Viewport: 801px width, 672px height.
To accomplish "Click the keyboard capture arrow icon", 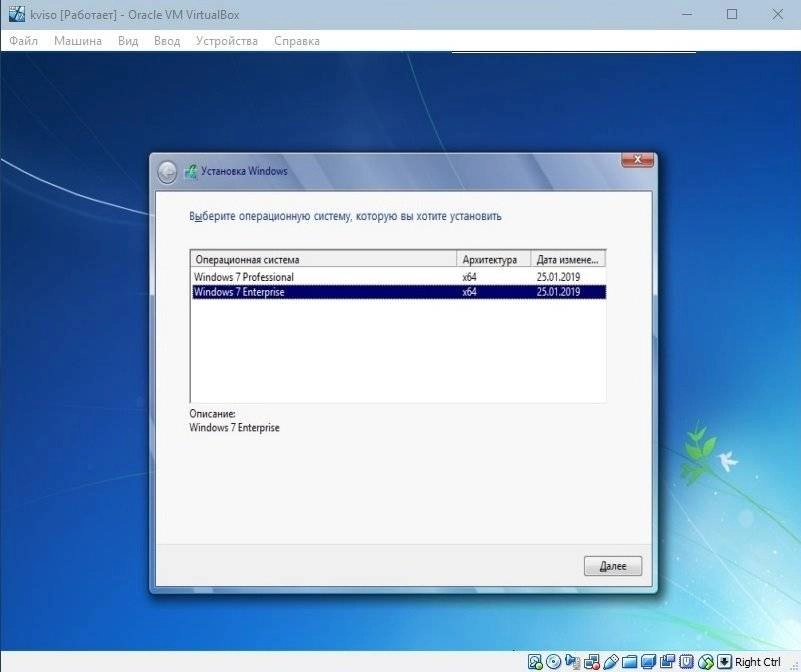I will pos(724,661).
